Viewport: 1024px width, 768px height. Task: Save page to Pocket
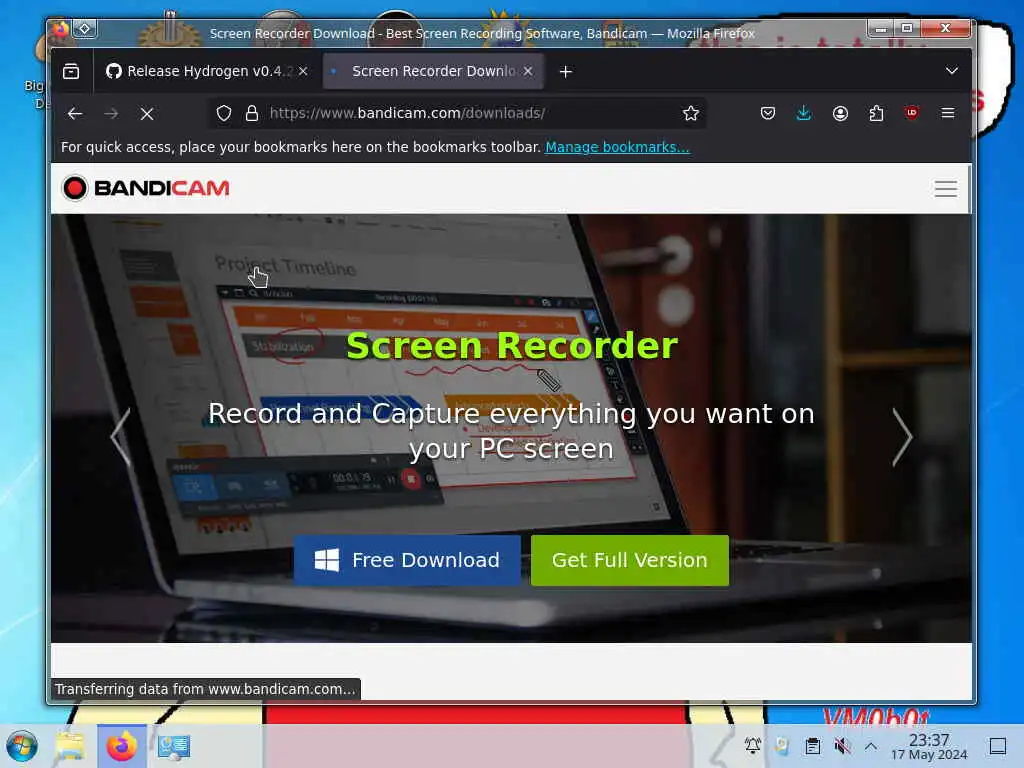[x=768, y=113]
